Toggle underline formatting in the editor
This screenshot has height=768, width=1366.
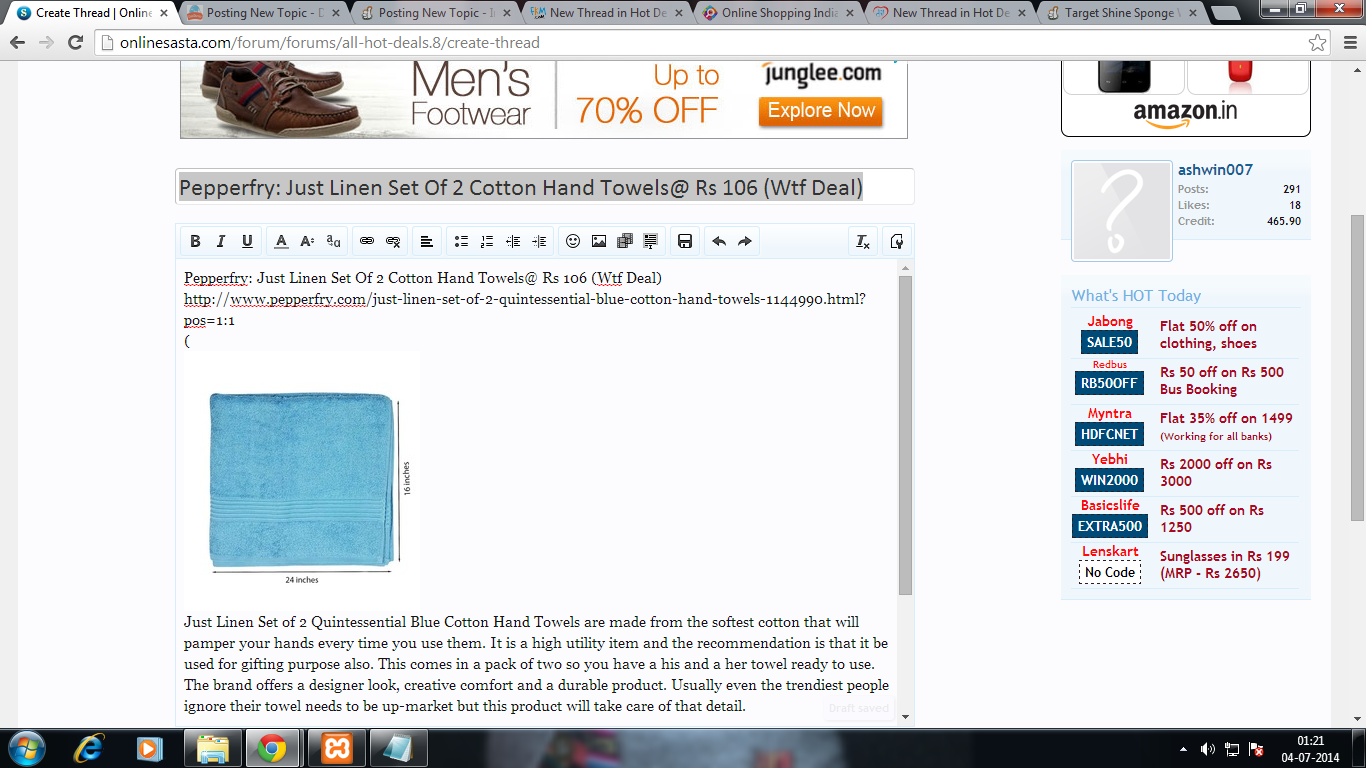[247, 241]
